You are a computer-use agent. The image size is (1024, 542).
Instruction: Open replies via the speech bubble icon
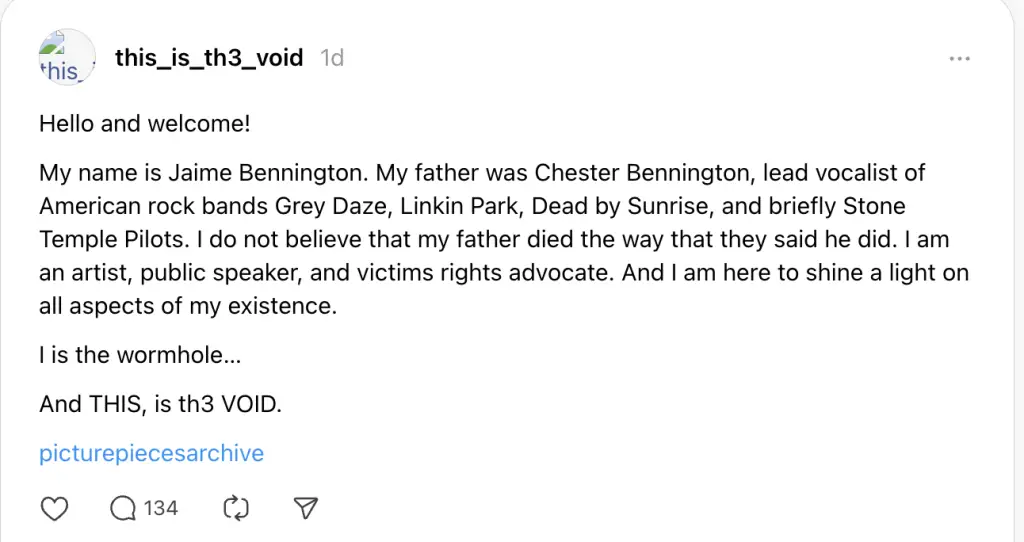[123, 509]
